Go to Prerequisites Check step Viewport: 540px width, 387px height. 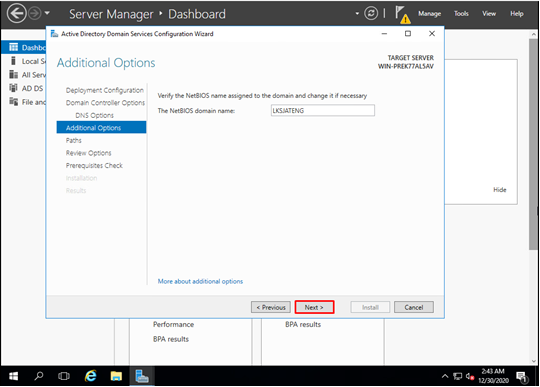coord(94,166)
